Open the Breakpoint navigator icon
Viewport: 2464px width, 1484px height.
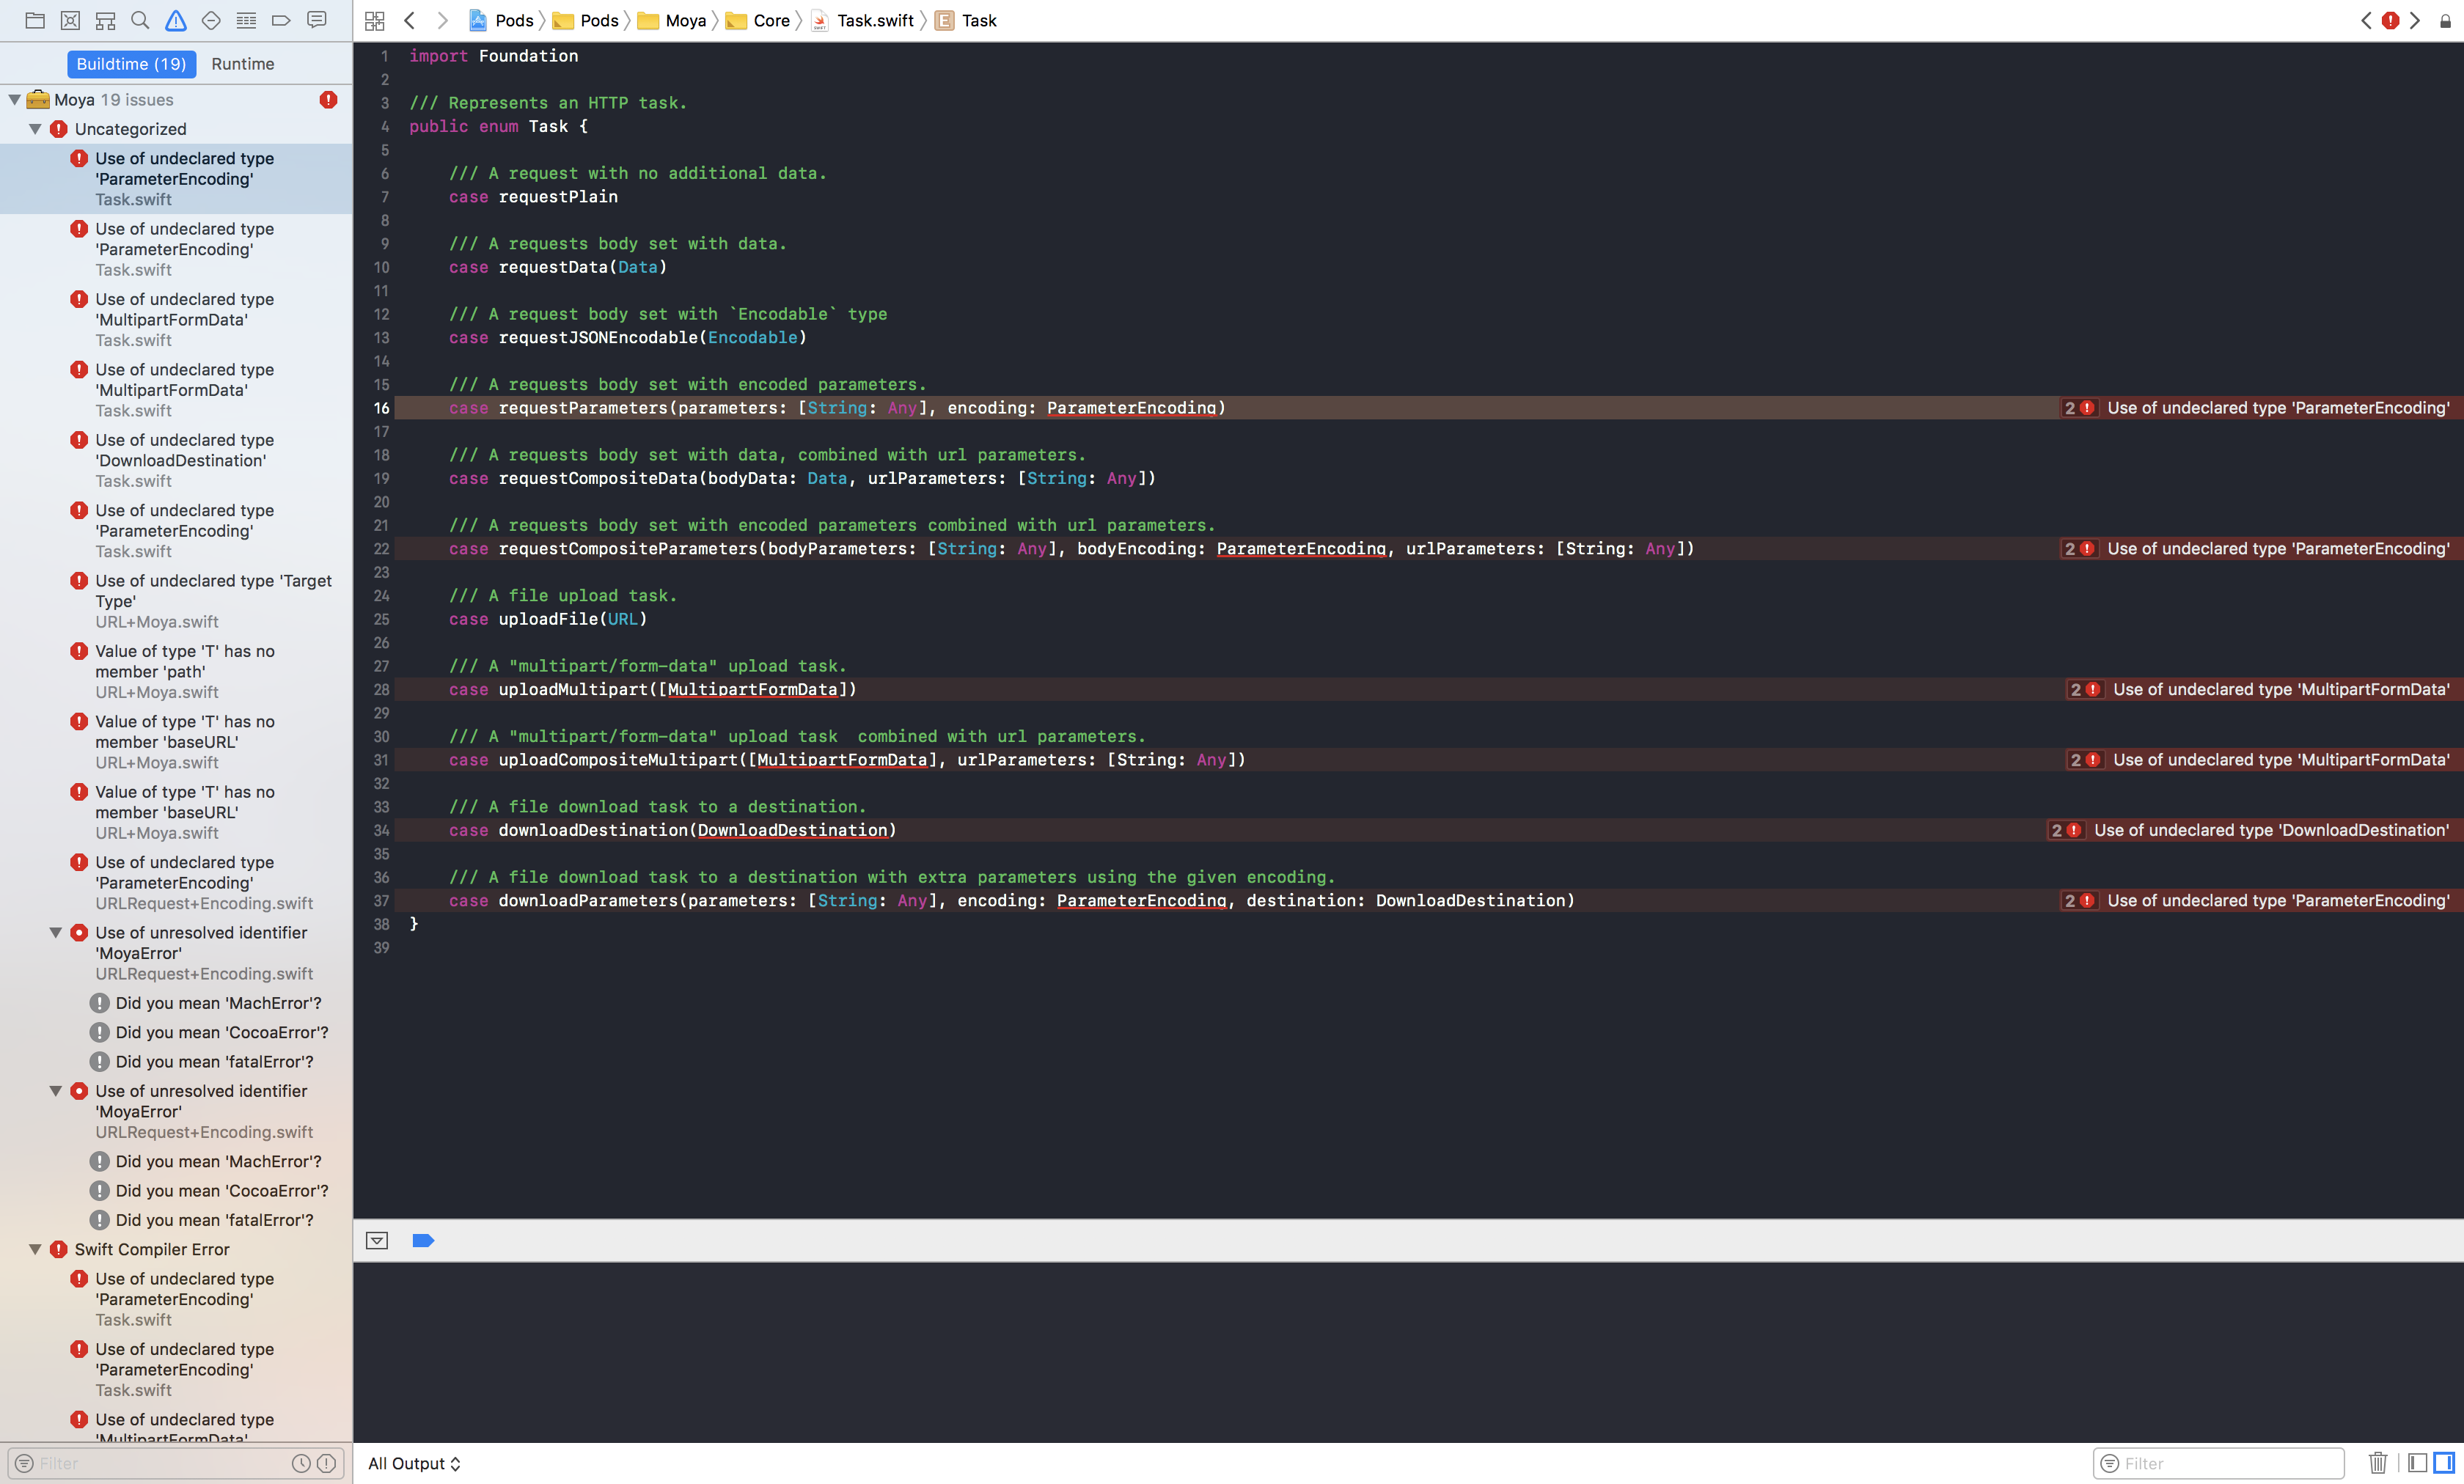281,20
